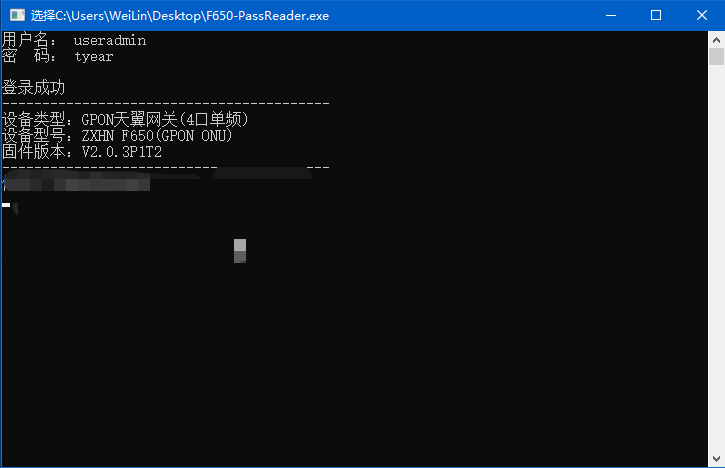Screen dimensions: 725x468
Task: Click the password value tyear
Action: 94,57
